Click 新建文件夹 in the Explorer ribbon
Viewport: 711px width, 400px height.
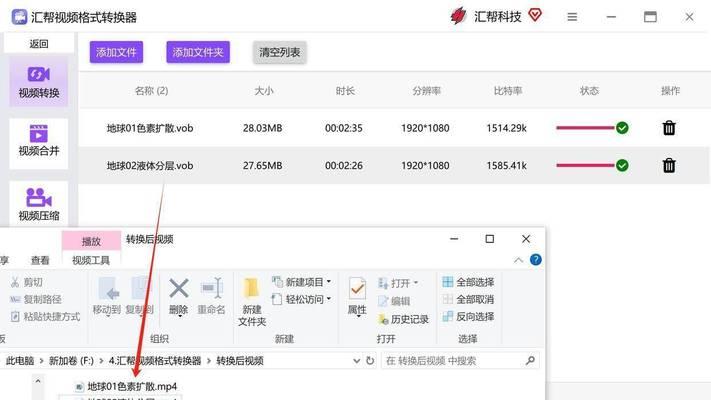tap(252, 302)
